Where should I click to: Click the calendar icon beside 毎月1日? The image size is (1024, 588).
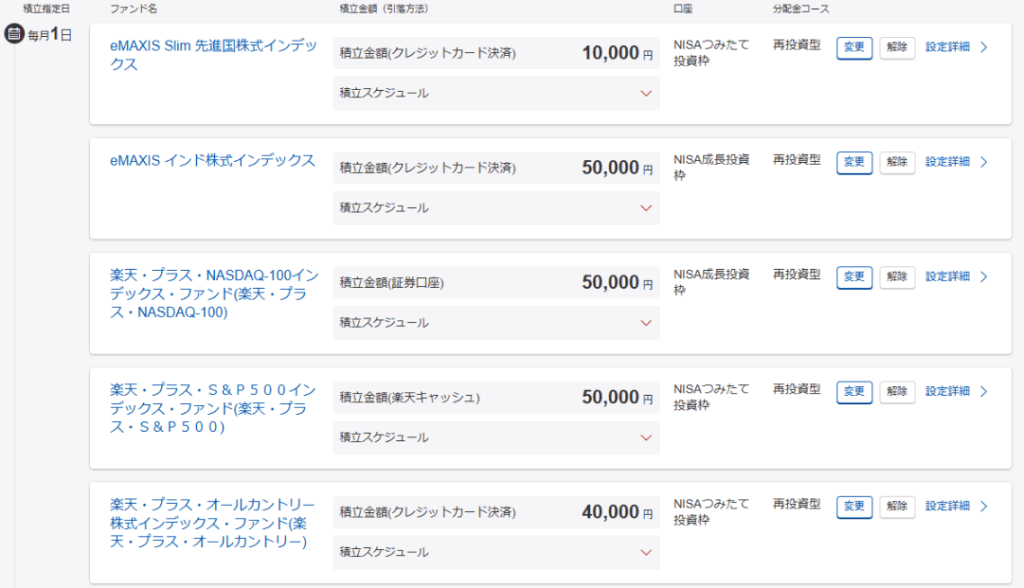(14, 34)
